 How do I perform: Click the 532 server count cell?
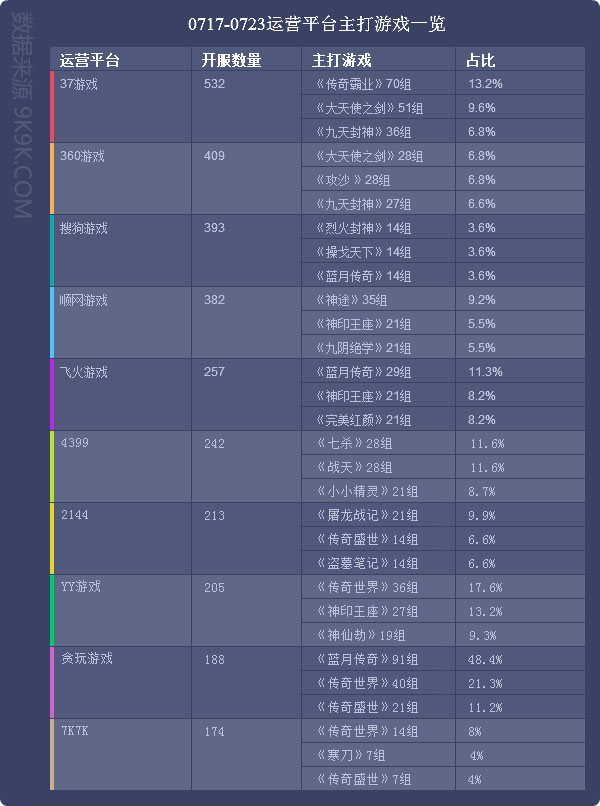[x=214, y=84]
